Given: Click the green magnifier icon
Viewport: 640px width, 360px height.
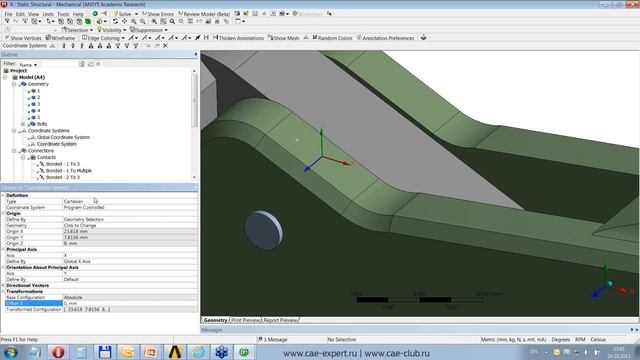Looking at the screenshot, I should coord(172,21).
